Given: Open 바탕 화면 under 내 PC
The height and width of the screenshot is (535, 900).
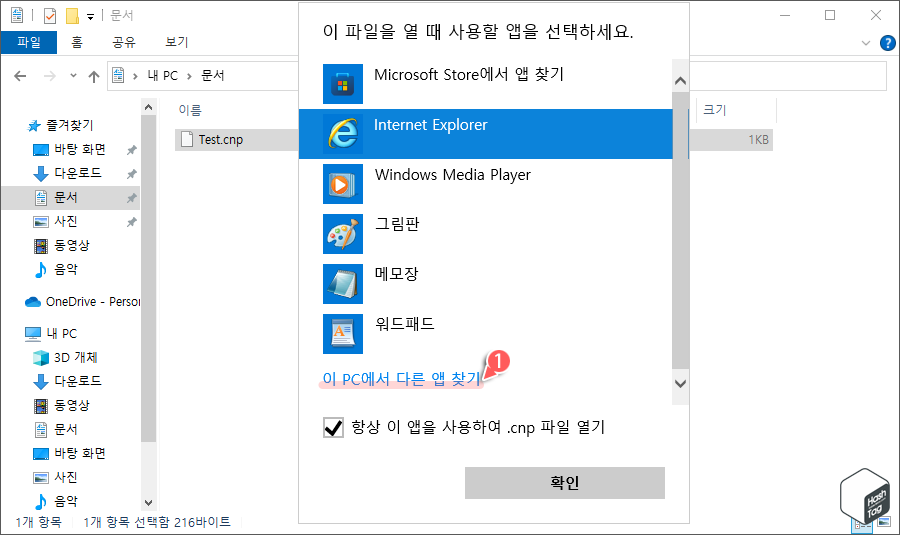Looking at the screenshot, I should click(x=69, y=453).
